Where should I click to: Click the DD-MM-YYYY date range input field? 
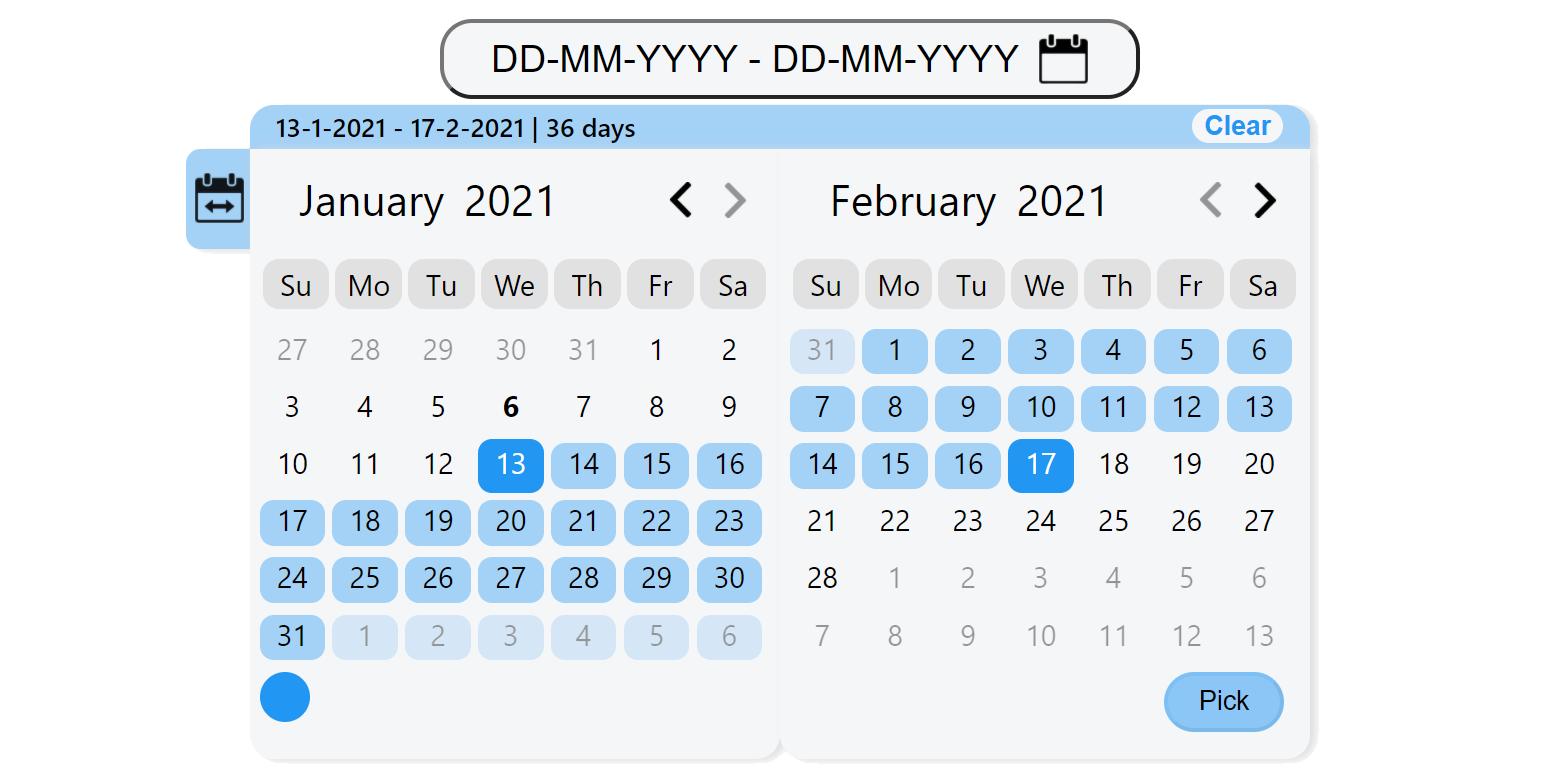(x=754, y=59)
